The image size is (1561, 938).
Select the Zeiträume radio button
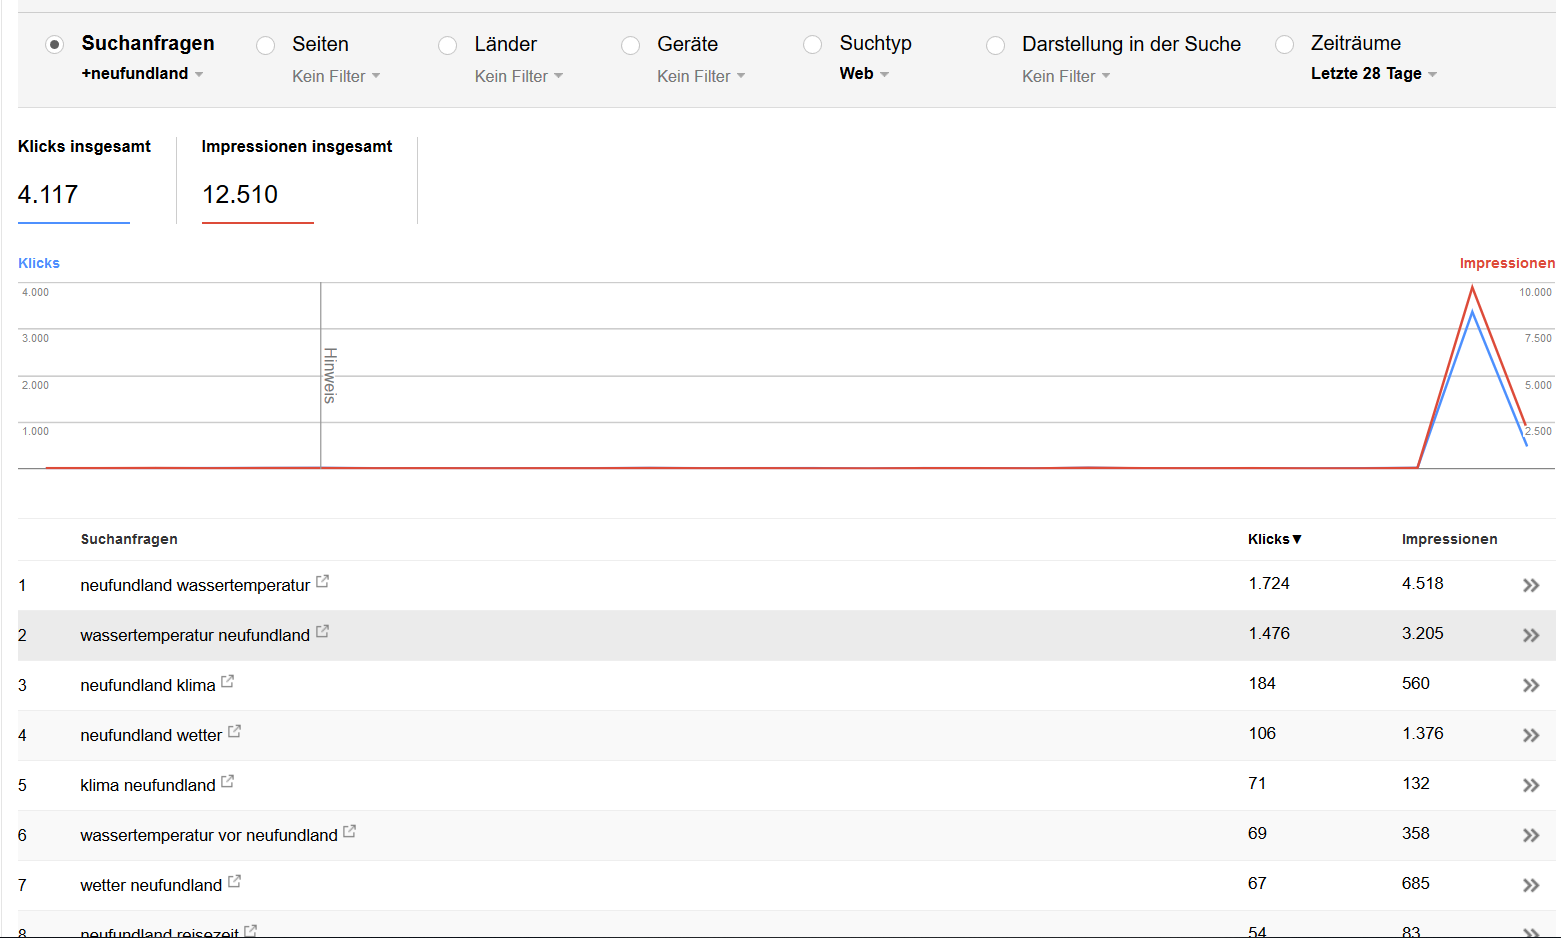tap(1285, 45)
